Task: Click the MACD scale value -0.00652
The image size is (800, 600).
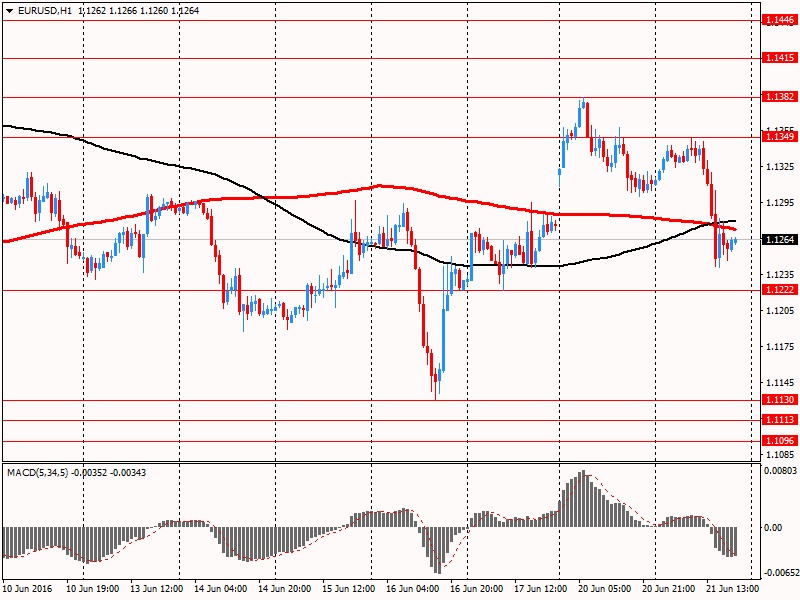Action: tap(780, 572)
